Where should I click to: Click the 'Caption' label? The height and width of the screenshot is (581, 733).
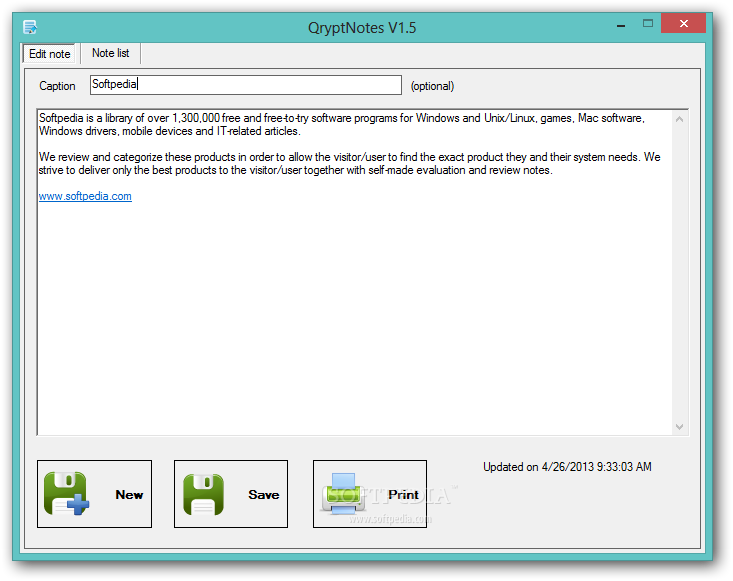click(57, 86)
